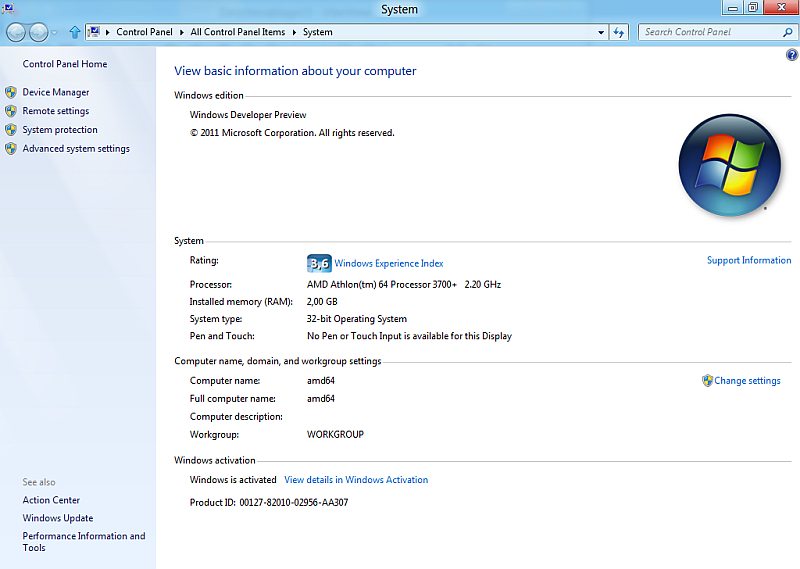Click the No Pen or Touch Input text
The width and height of the screenshot is (800, 569).
(x=409, y=336)
